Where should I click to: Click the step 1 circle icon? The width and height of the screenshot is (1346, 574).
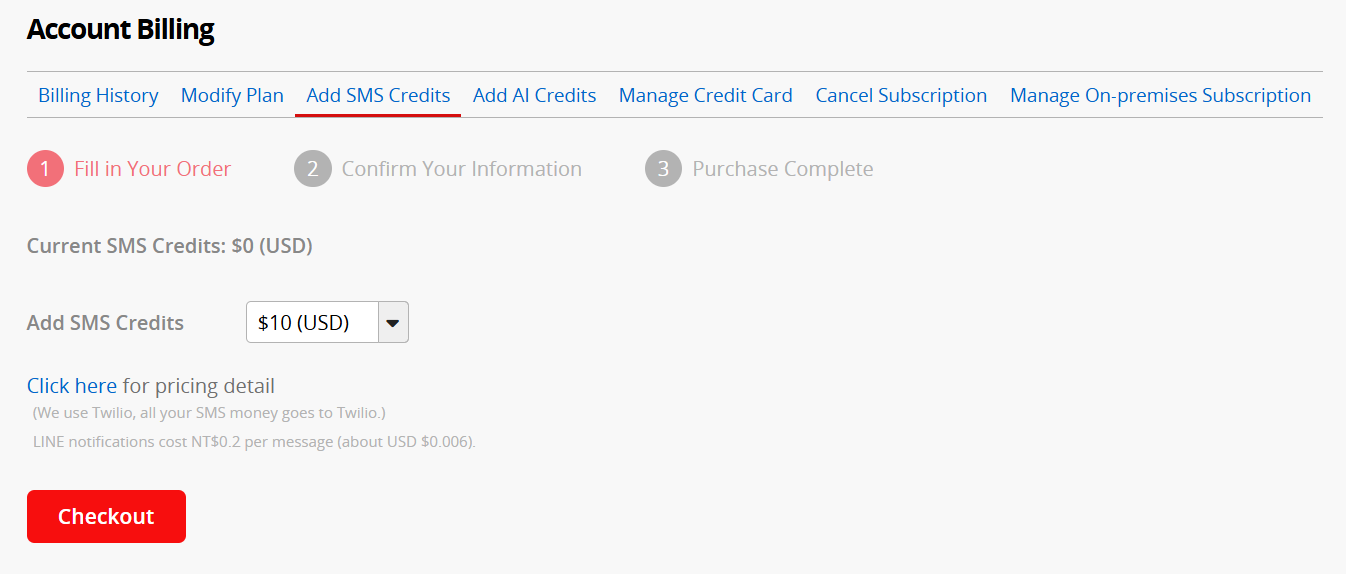45,169
